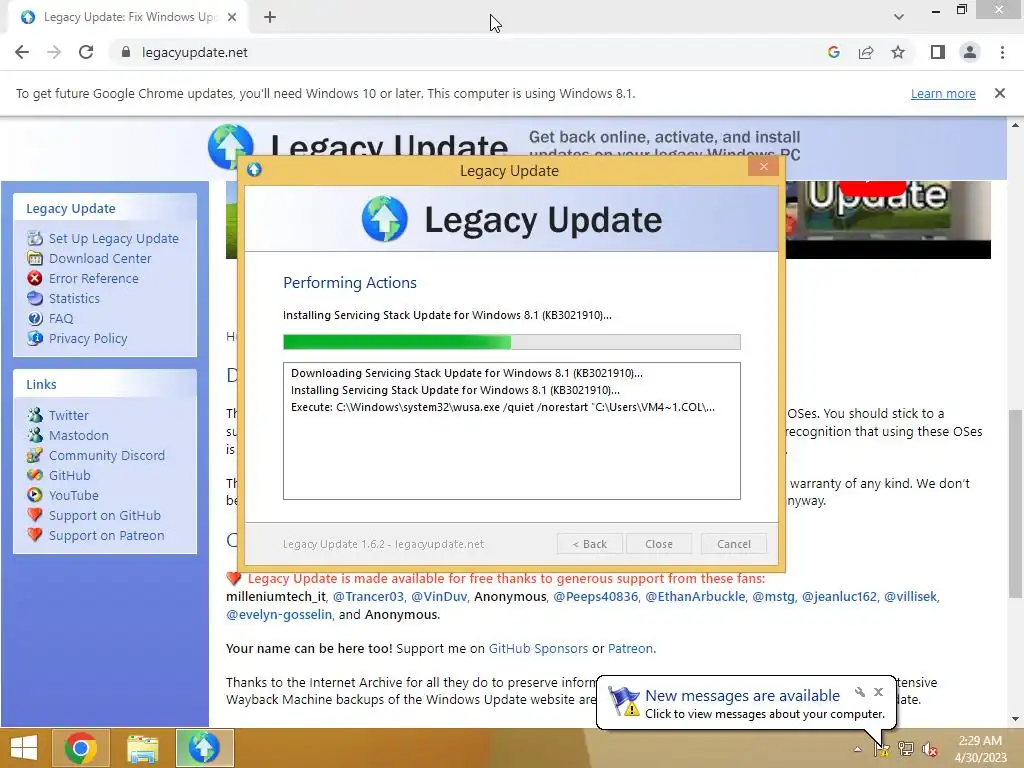Go back to previous page
The image size is (1024, 768).
pos(22,52)
